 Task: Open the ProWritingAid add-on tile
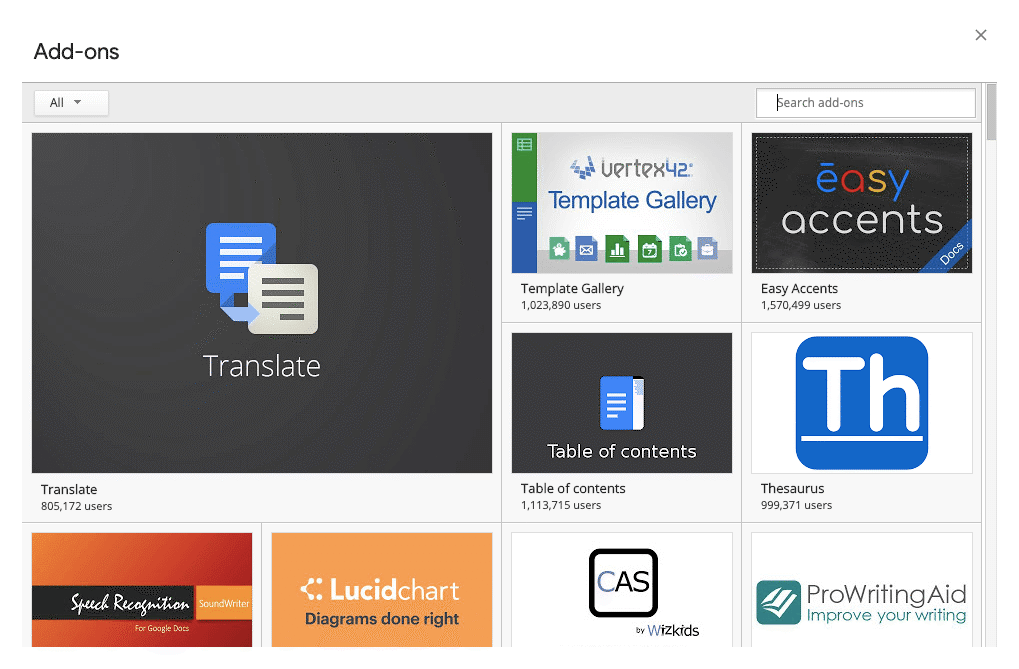pyautogui.click(x=862, y=590)
